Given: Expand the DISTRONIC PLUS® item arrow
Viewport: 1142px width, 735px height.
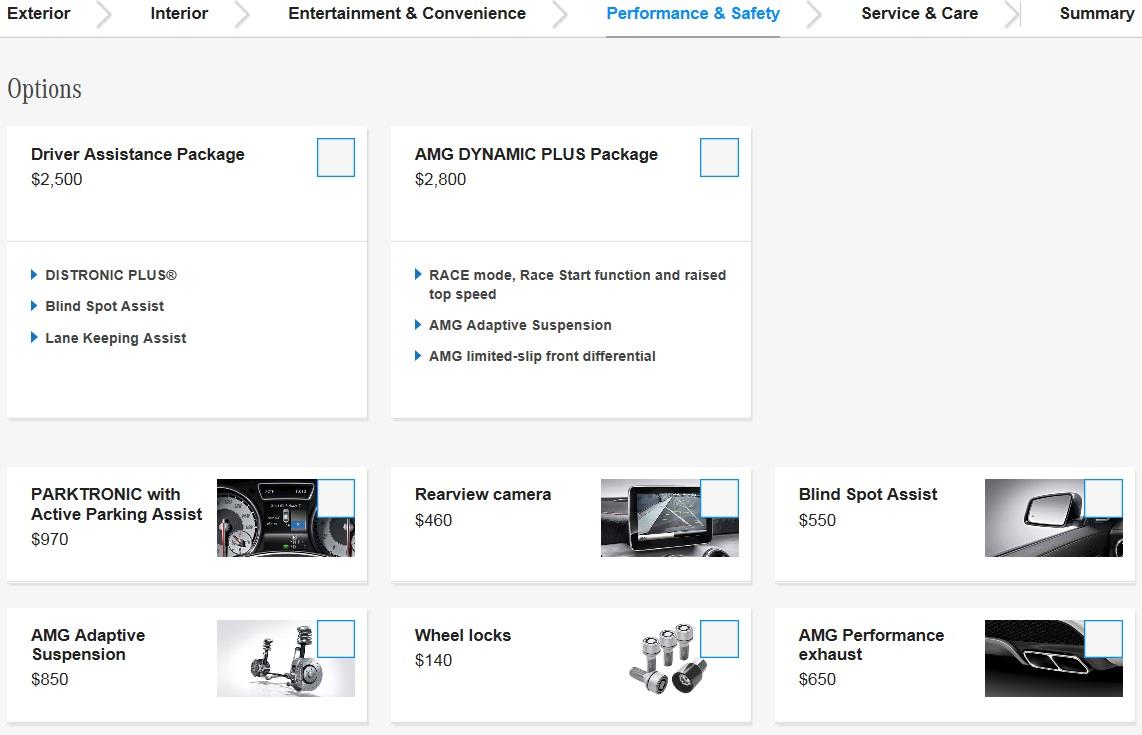Looking at the screenshot, I should click(34, 275).
